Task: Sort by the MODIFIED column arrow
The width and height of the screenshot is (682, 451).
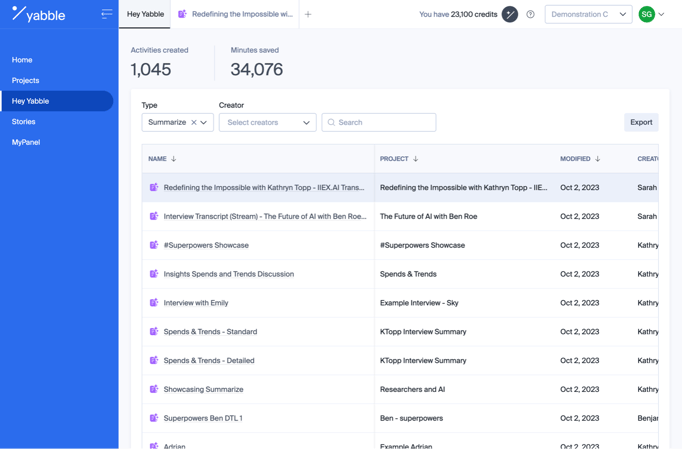Action: point(597,159)
